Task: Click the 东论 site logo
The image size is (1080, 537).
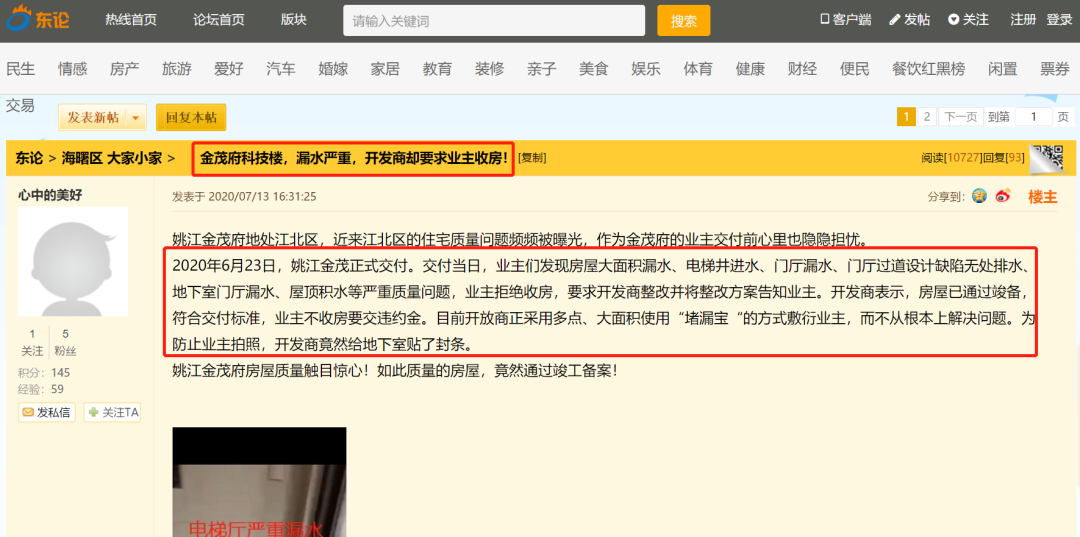Action: [x=39, y=18]
